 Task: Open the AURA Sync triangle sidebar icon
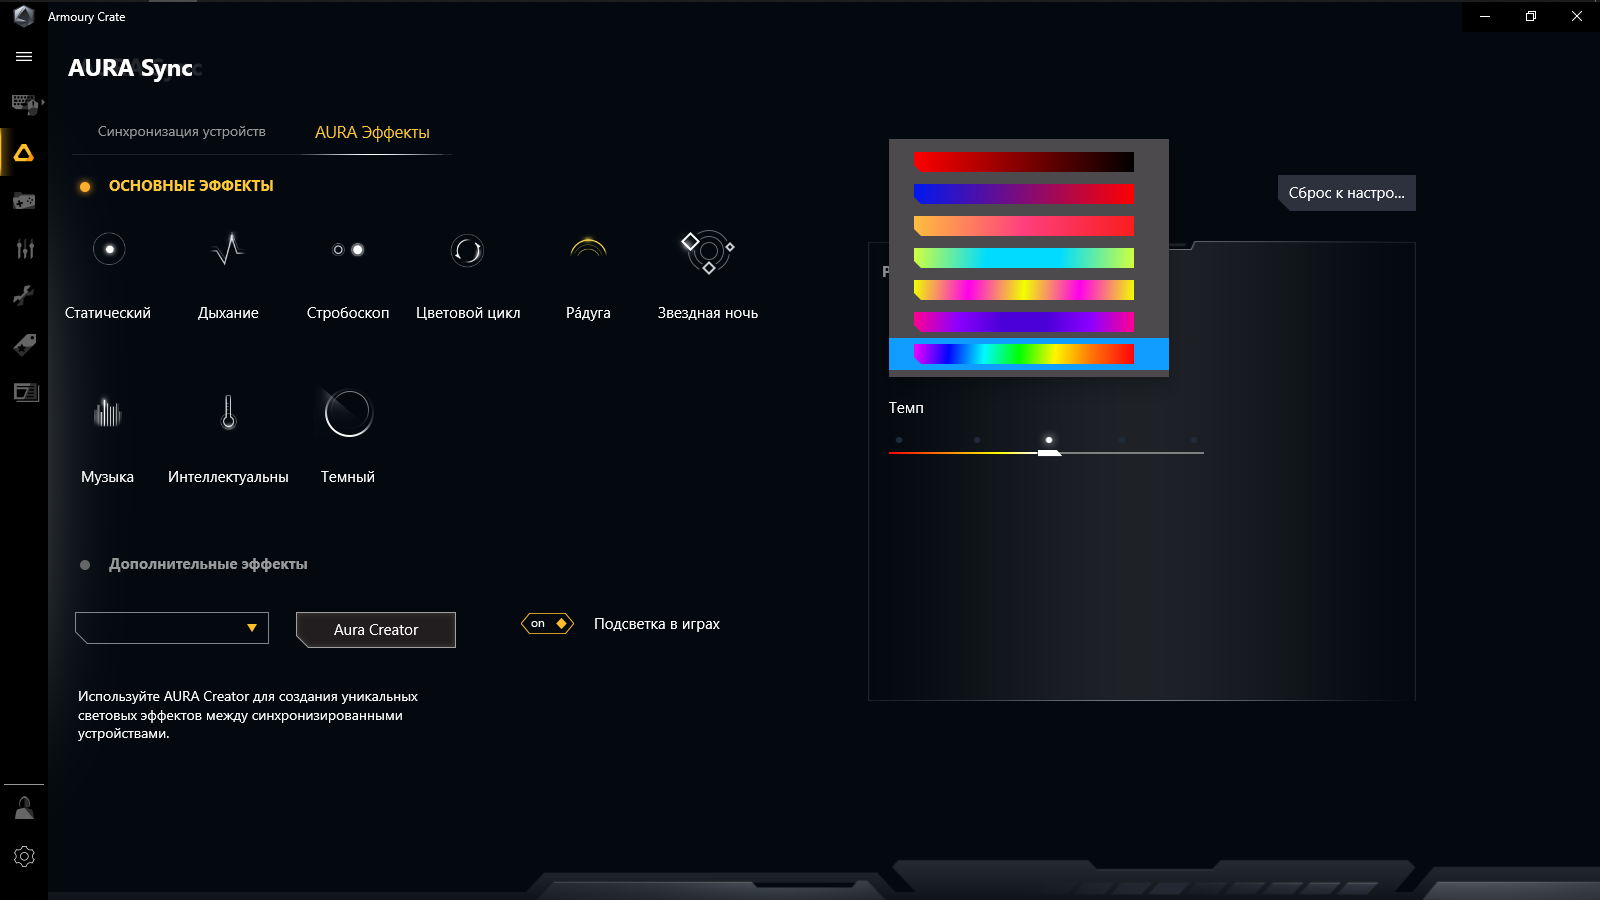pyautogui.click(x=24, y=153)
